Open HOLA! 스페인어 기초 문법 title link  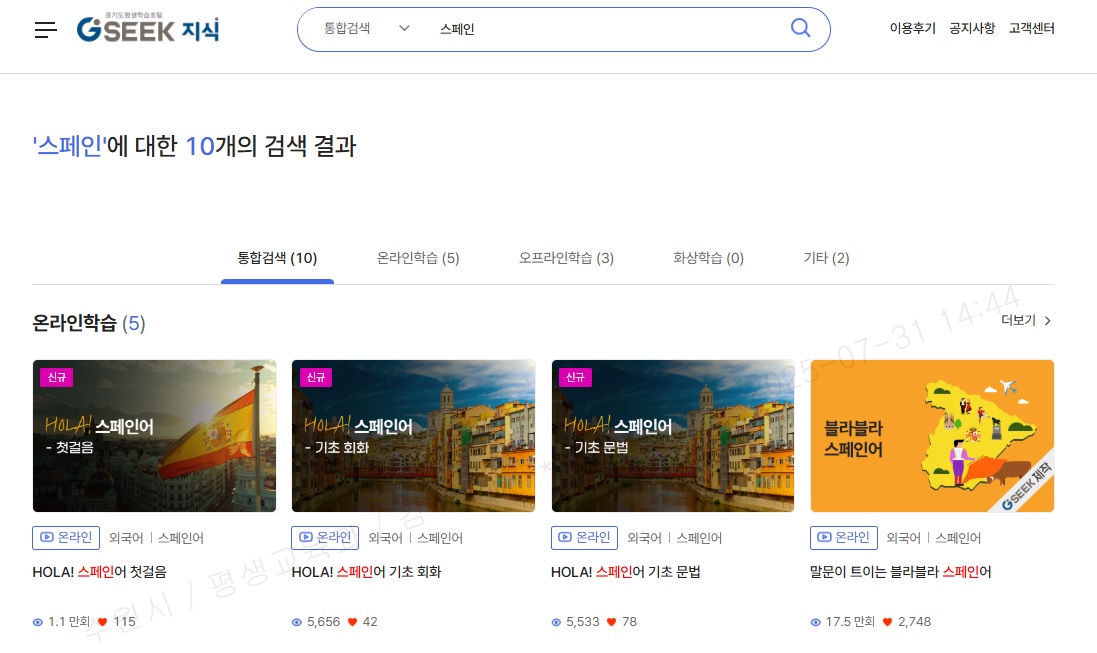(625, 573)
